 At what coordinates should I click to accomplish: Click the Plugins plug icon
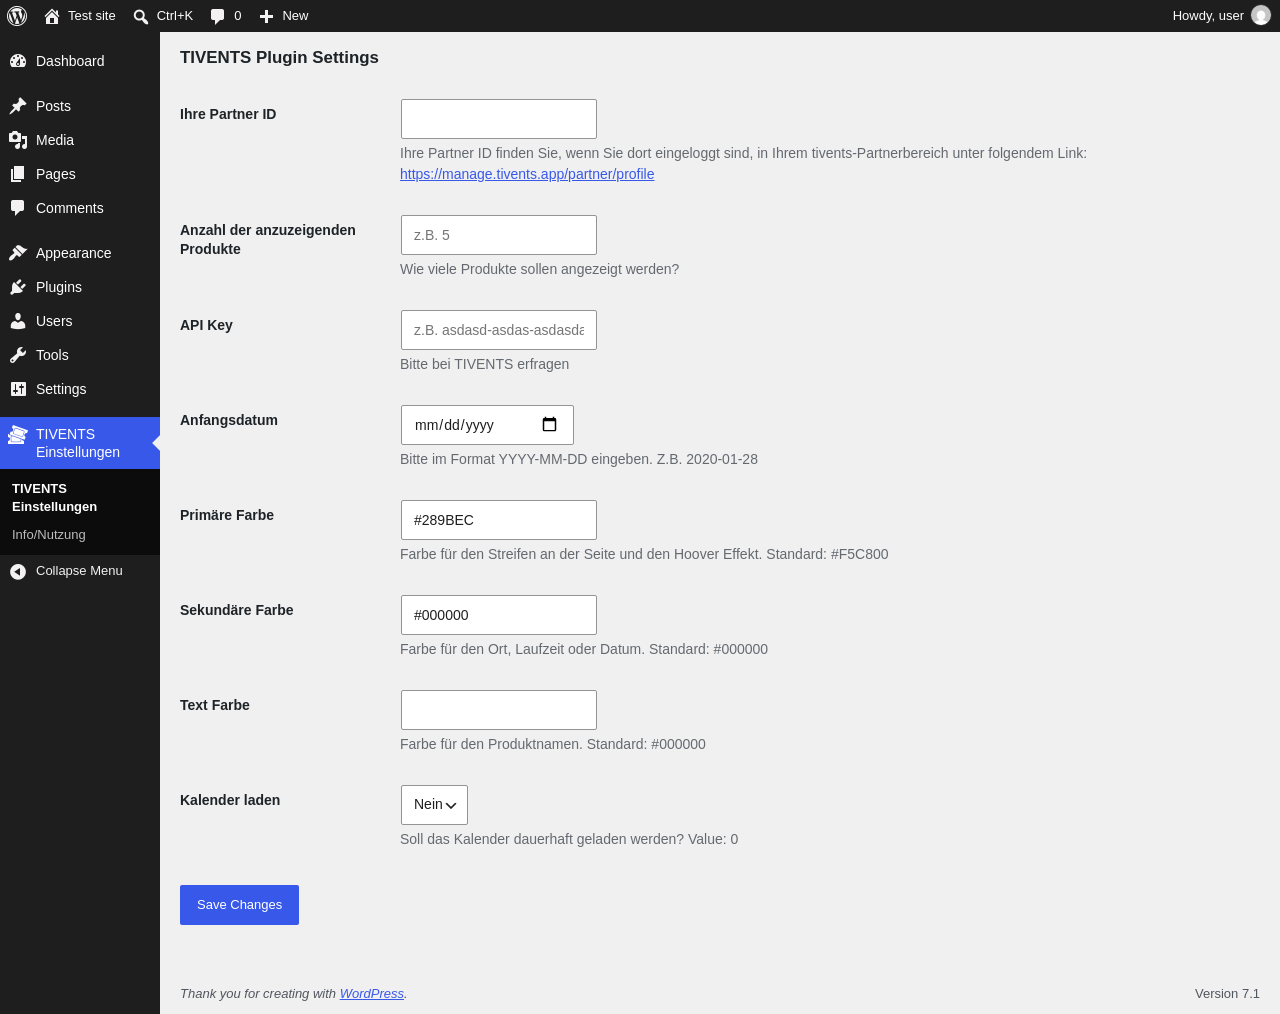pos(18,287)
